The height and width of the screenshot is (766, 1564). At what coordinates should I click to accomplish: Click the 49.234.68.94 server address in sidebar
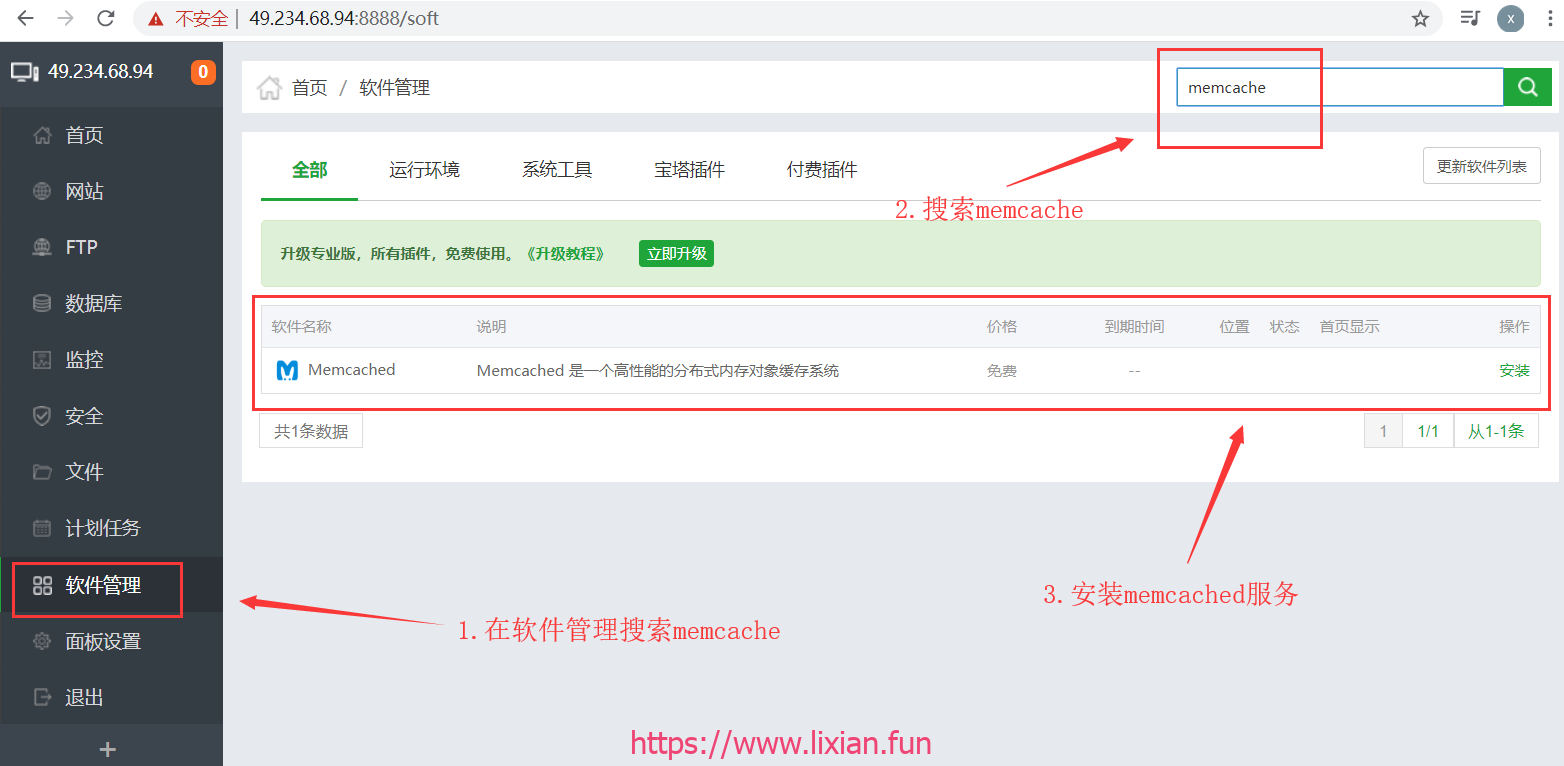(101, 72)
